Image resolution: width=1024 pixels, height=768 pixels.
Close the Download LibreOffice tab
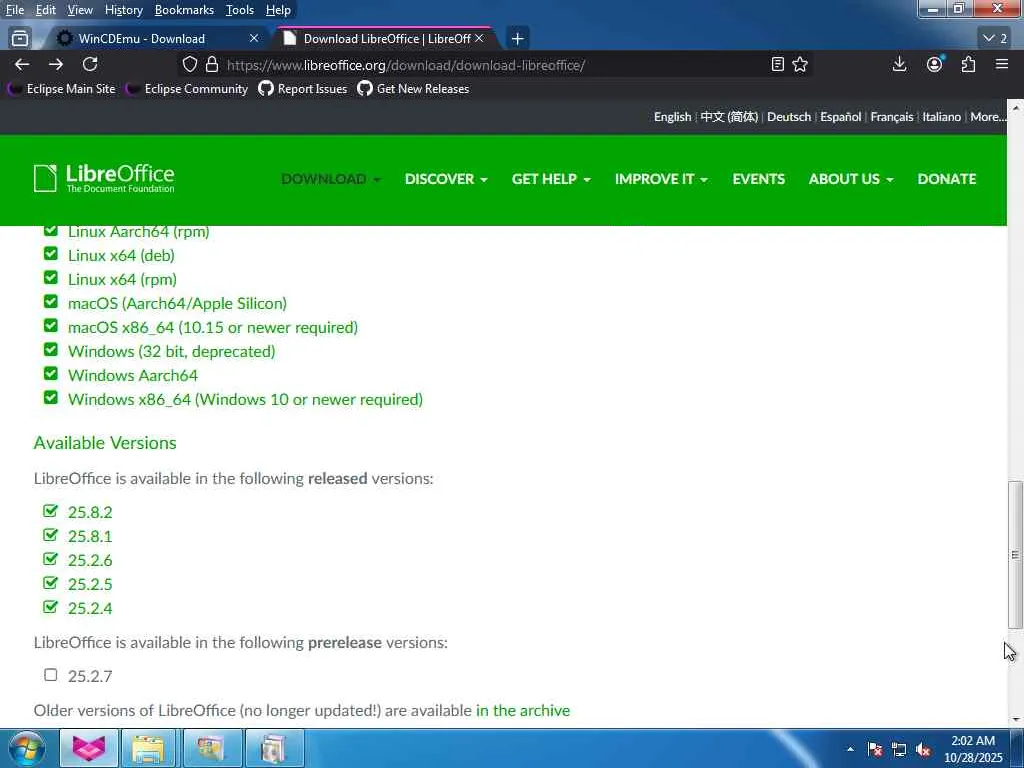(479, 39)
